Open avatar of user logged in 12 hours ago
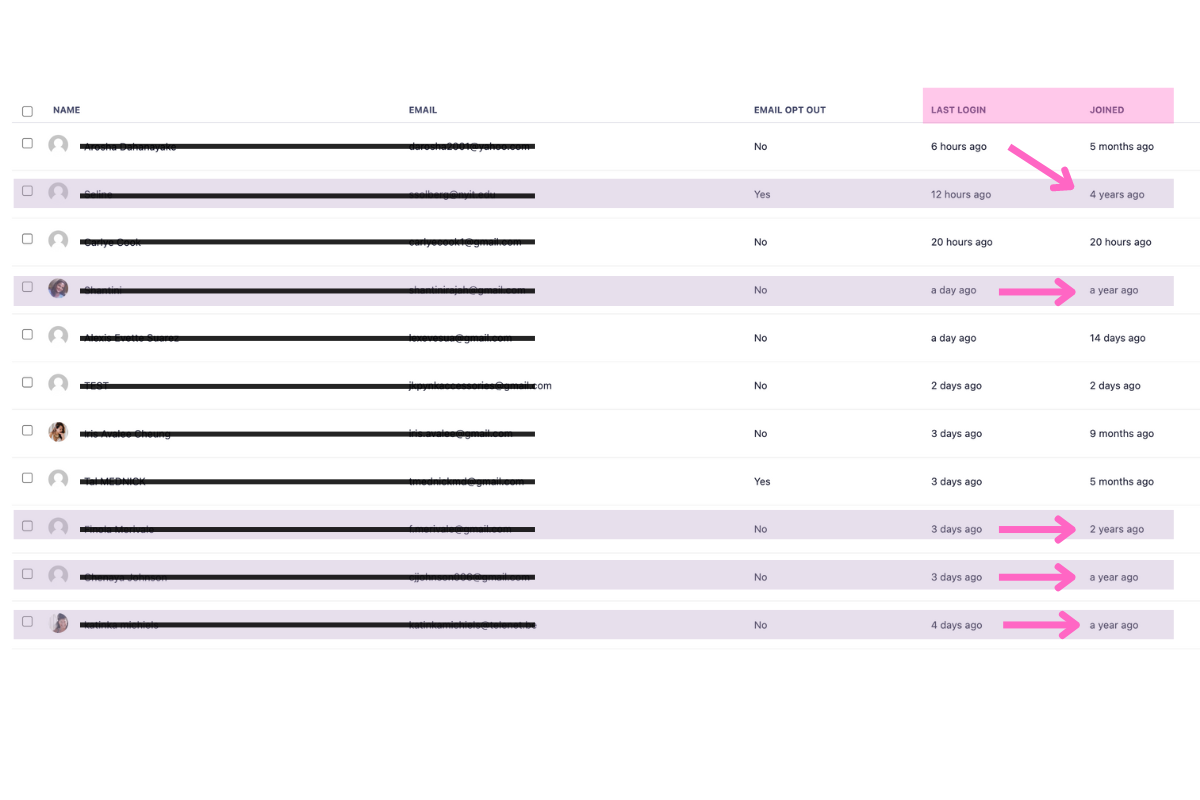 coord(58,192)
